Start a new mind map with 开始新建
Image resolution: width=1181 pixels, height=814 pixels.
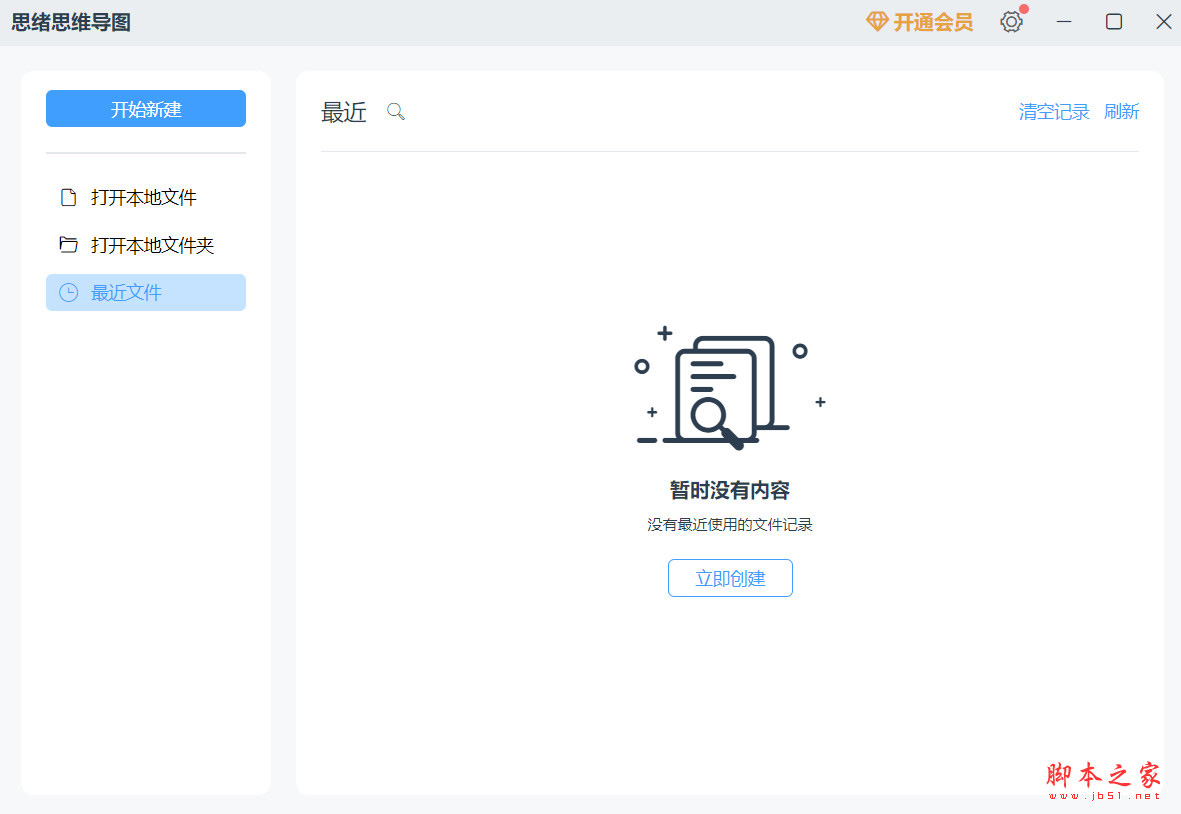click(145, 108)
